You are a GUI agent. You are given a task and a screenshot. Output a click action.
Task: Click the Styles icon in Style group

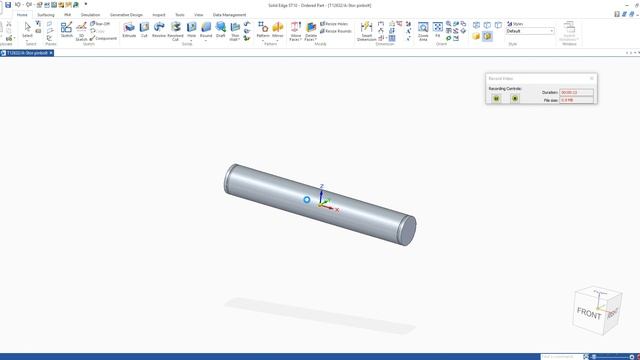click(515, 24)
